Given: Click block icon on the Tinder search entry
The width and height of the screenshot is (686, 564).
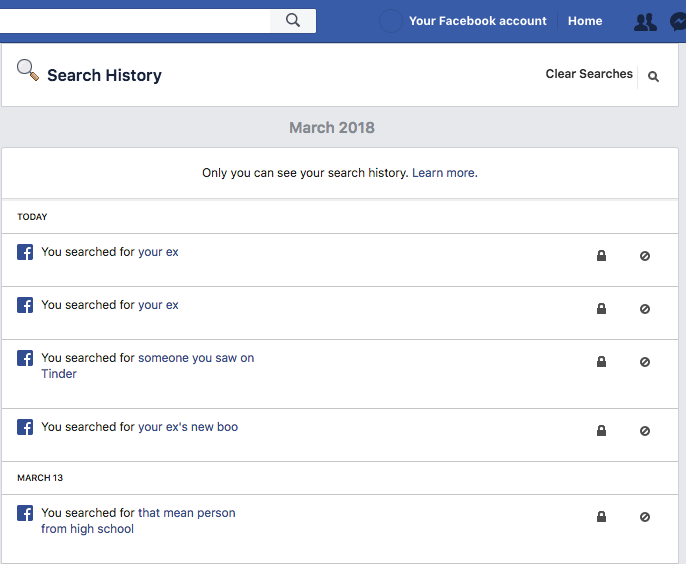Looking at the screenshot, I should [x=644, y=362].
